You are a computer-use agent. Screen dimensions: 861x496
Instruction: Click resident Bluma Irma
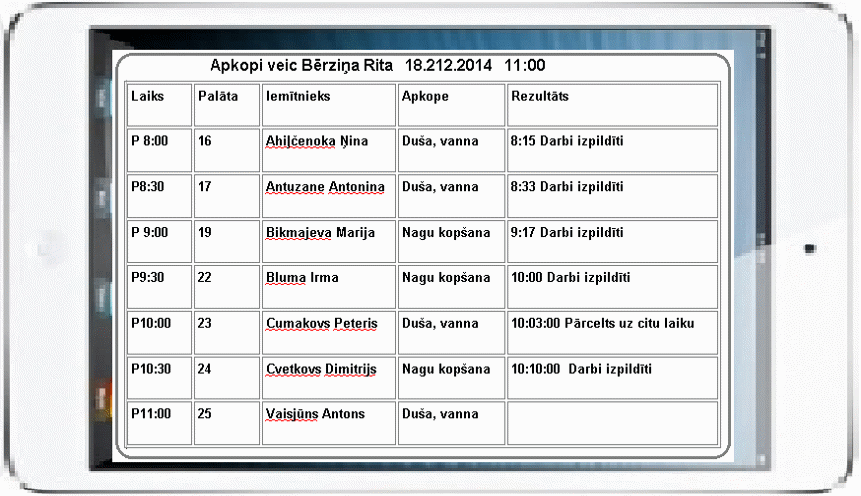302,278
